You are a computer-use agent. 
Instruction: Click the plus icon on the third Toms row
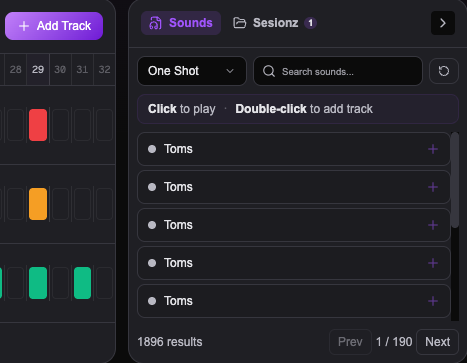pyautogui.click(x=433, y=225)
